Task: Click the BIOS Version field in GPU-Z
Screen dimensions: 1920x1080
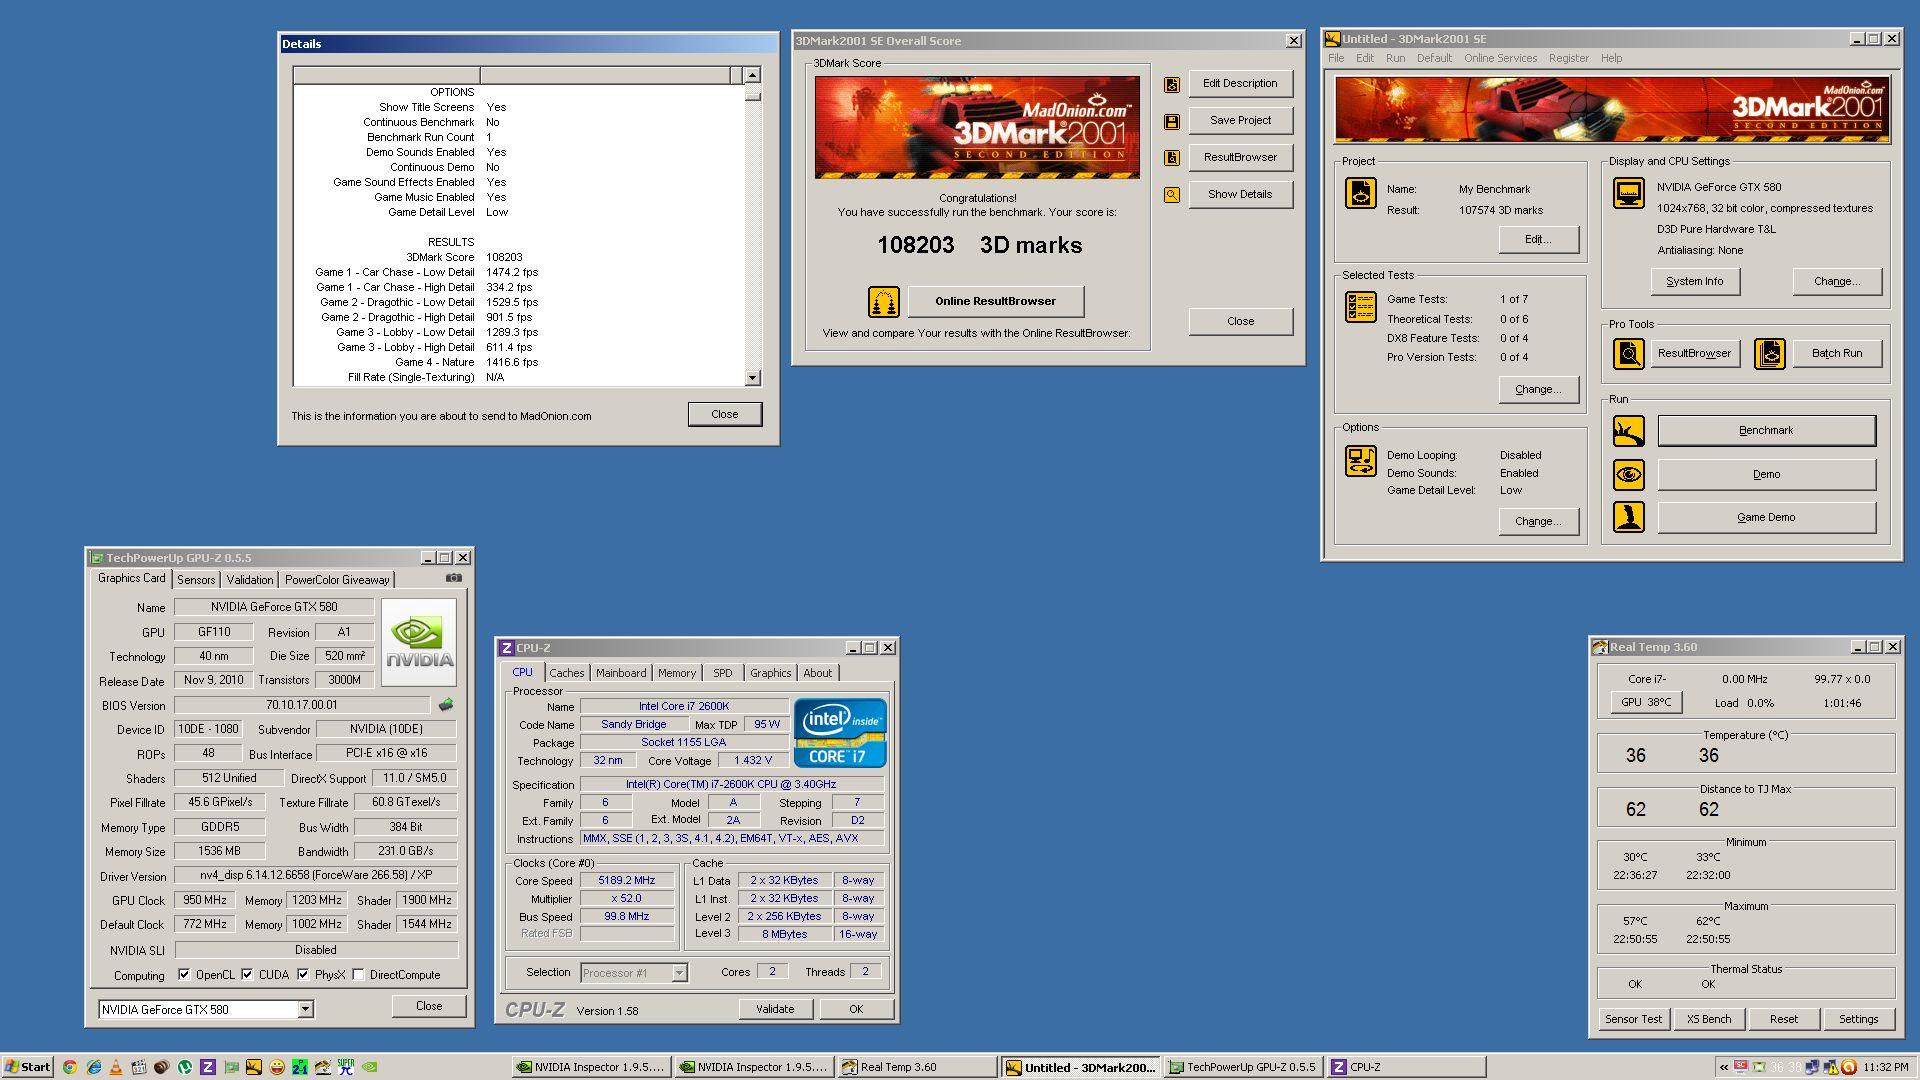Action: click(301, 705)
